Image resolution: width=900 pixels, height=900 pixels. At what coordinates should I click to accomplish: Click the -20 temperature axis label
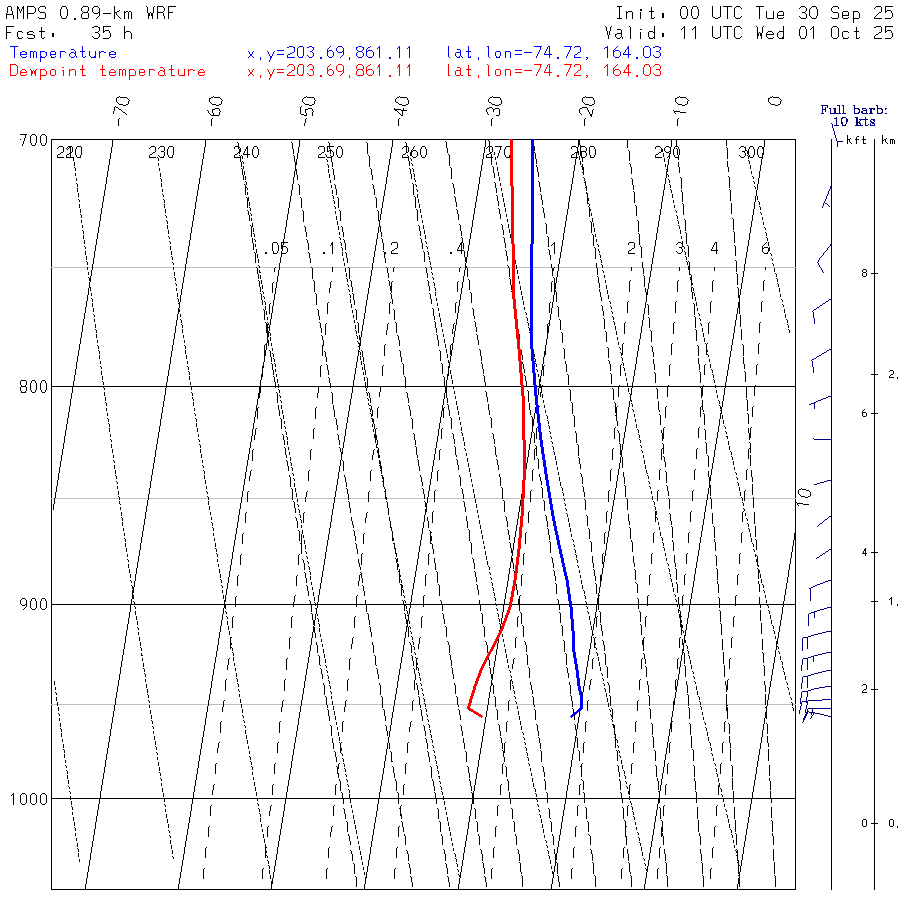(x=588, y=111)
